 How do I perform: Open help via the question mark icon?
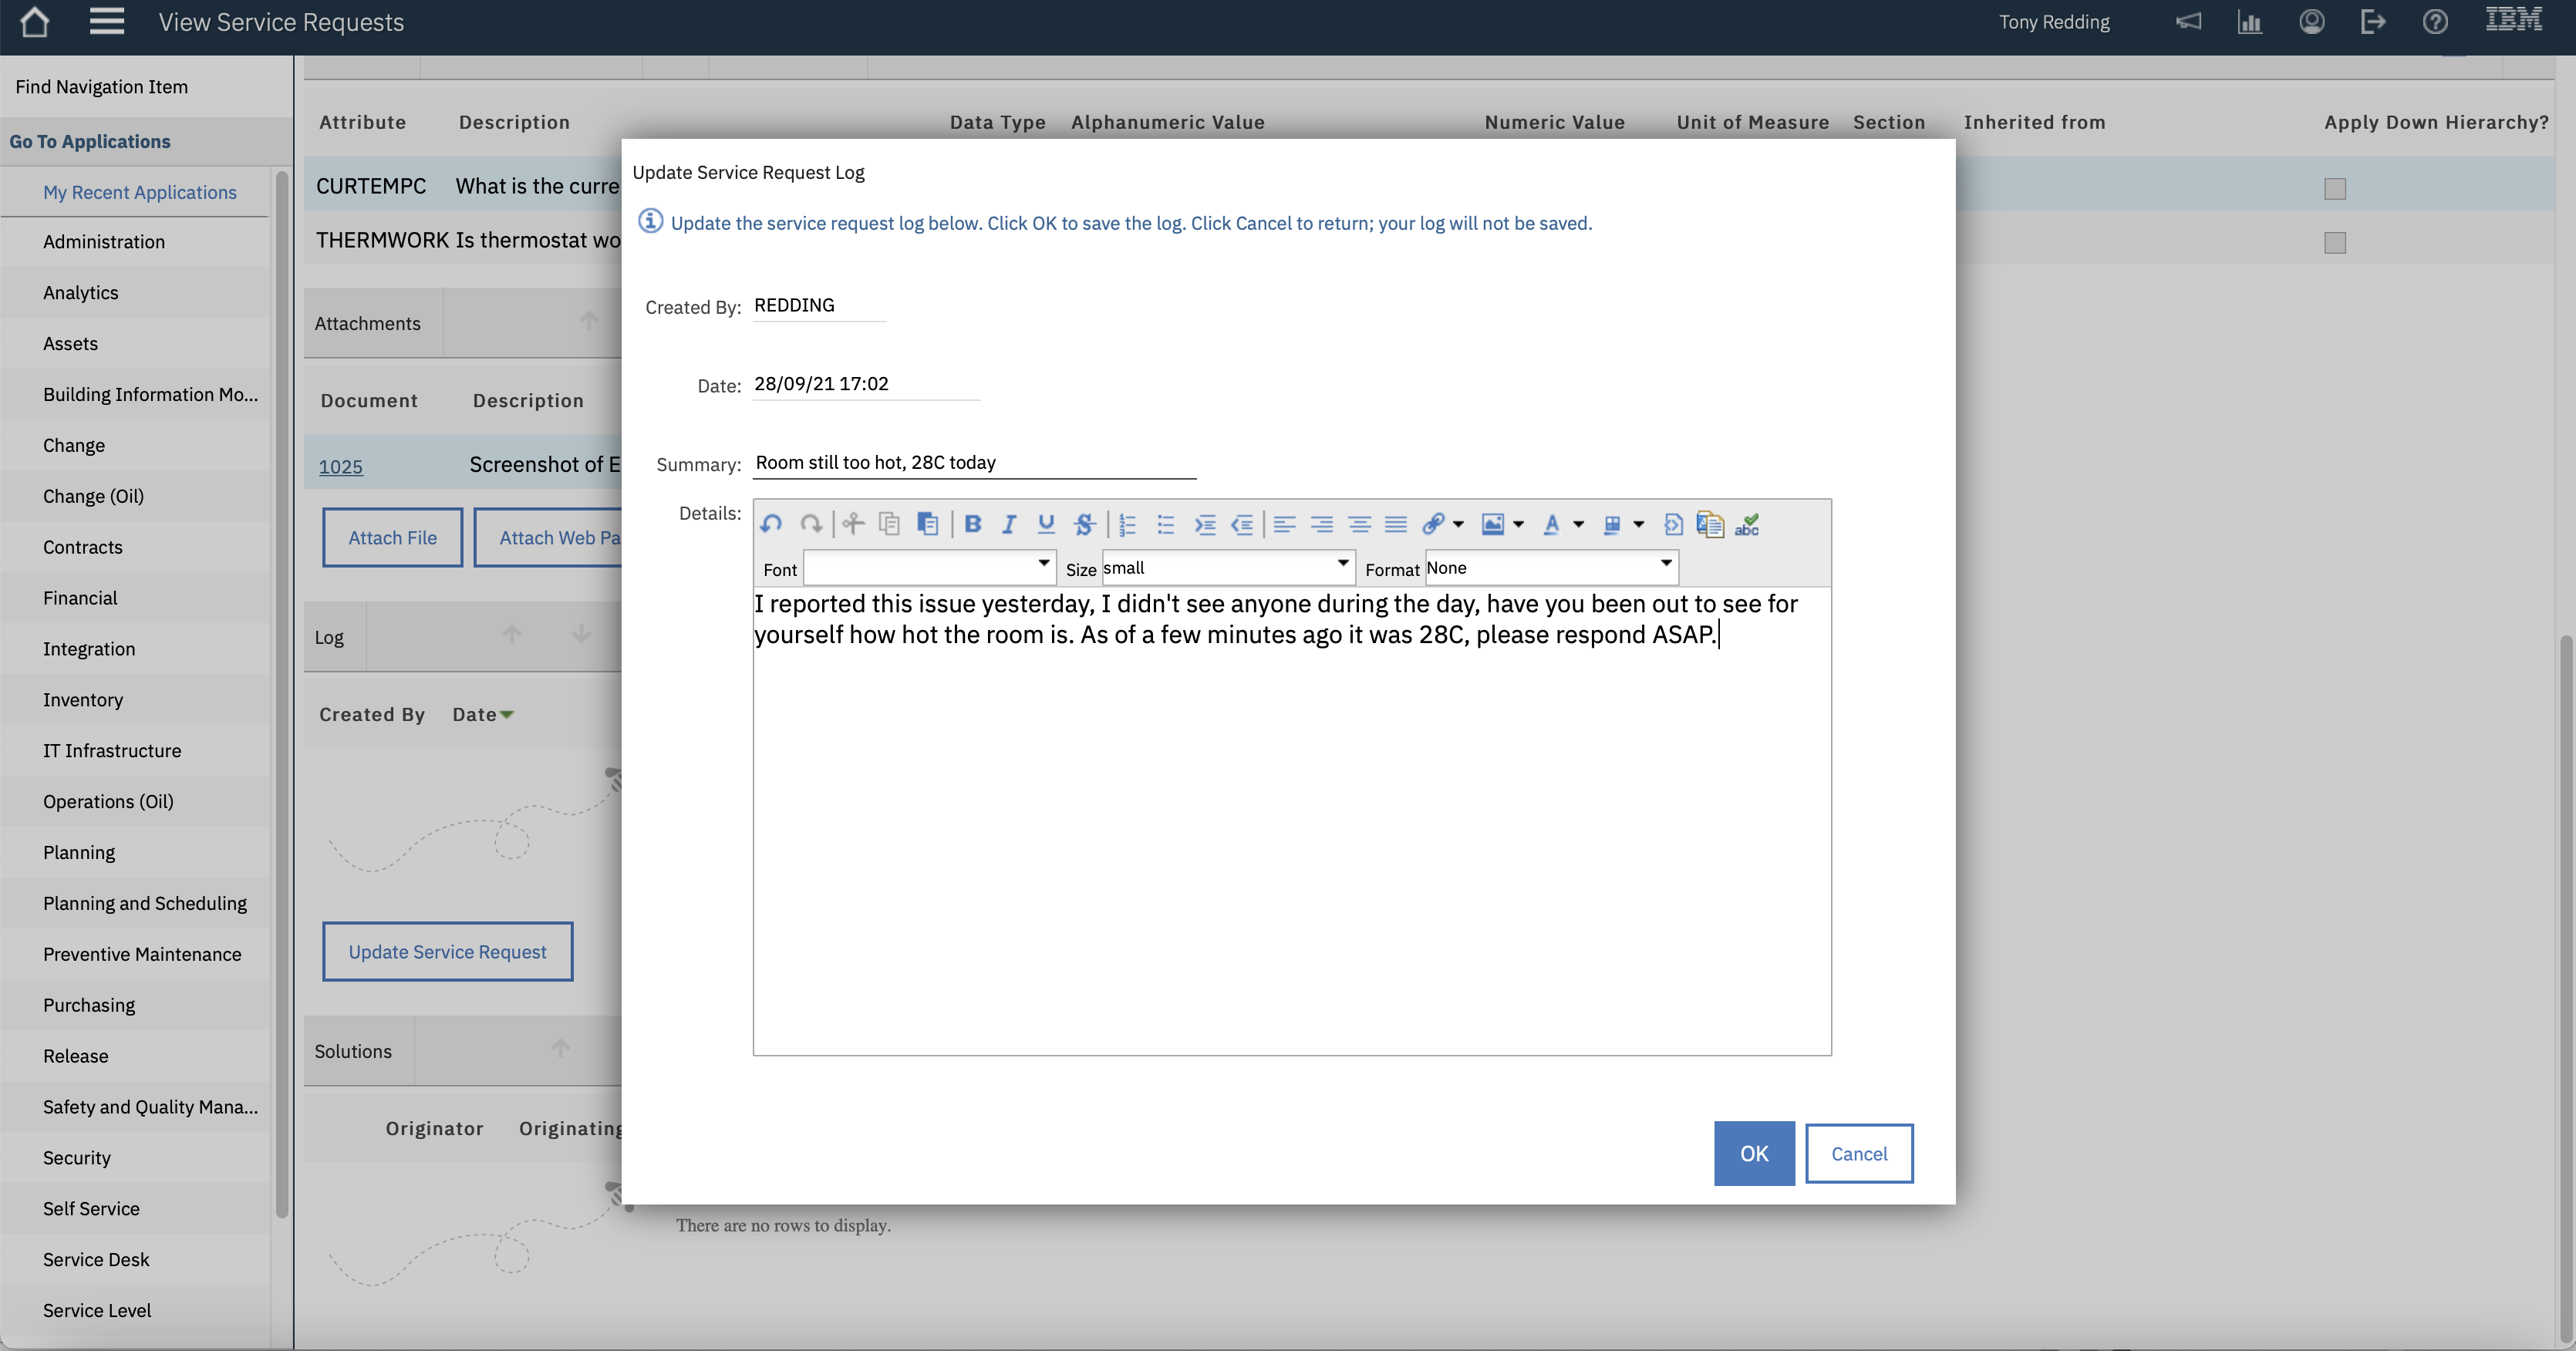2435,21
